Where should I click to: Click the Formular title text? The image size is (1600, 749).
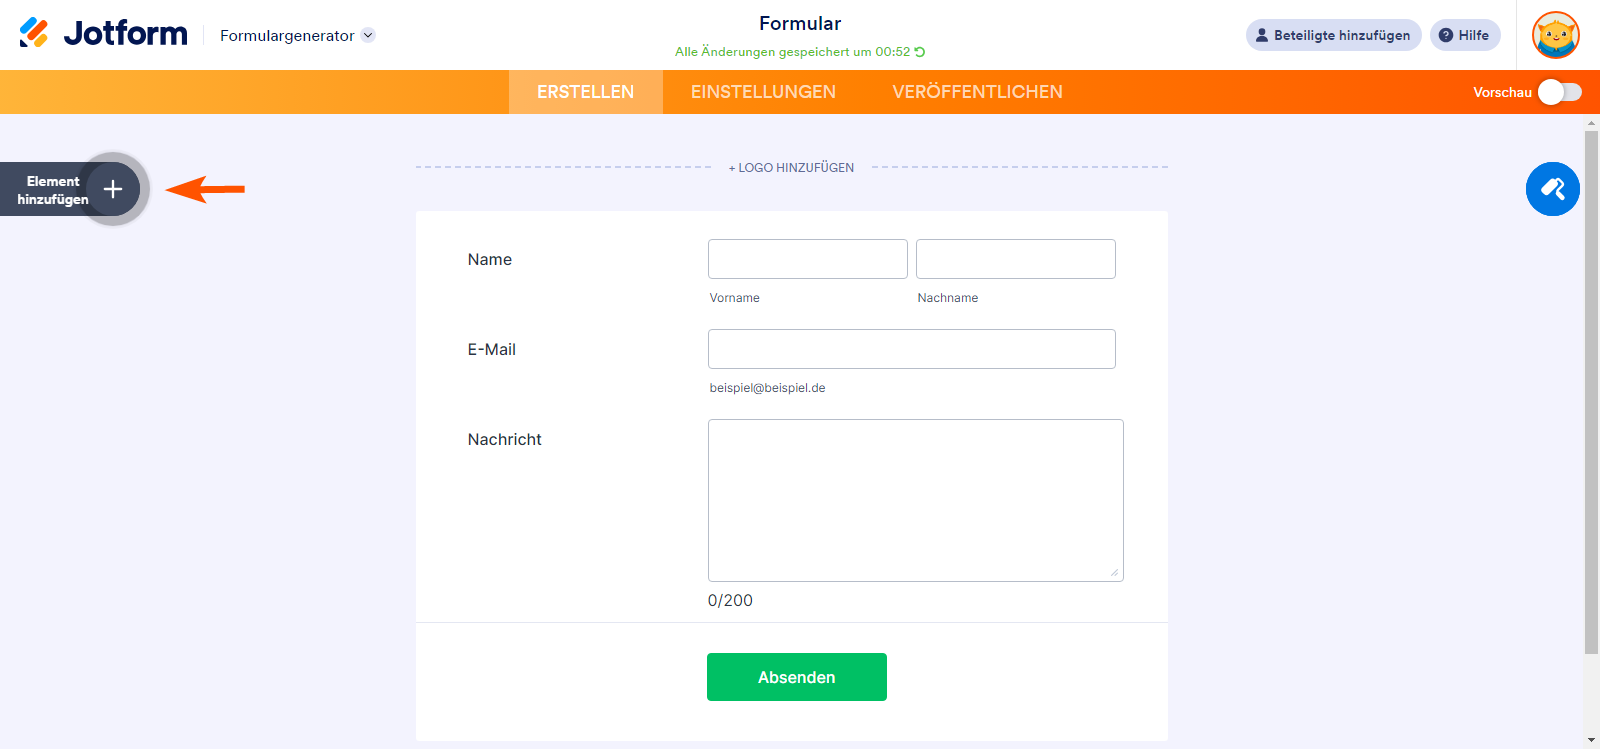[x=800, y=23]
